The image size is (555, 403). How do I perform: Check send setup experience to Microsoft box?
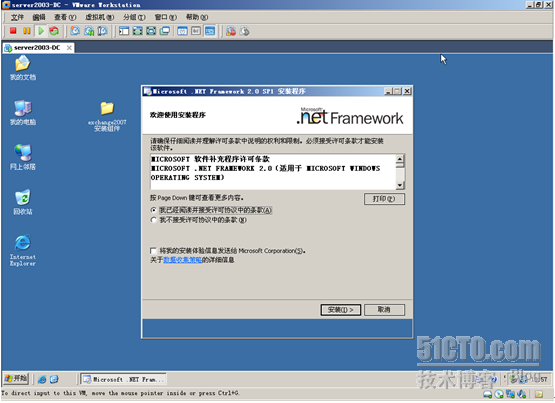pos(153,251)
